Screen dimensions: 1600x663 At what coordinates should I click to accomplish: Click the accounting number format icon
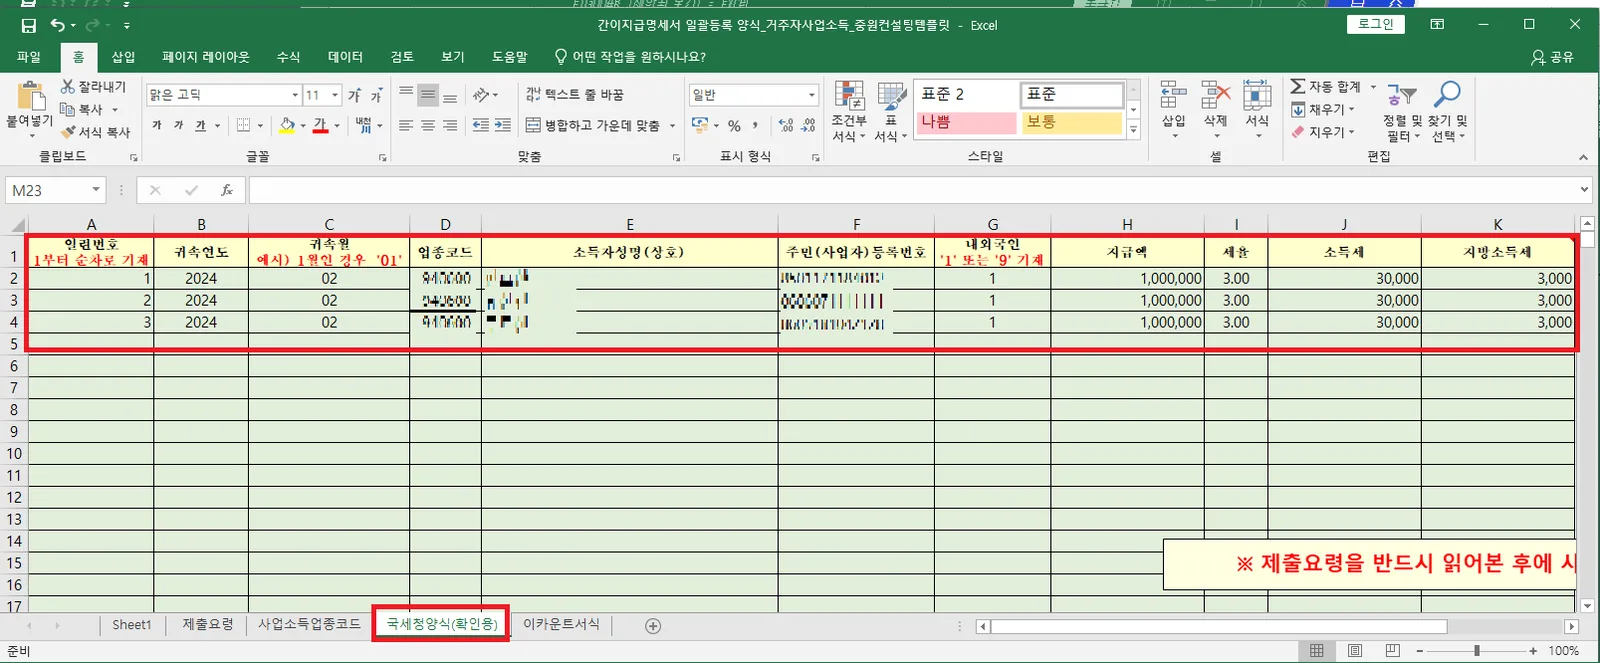(x=700, y=125)
